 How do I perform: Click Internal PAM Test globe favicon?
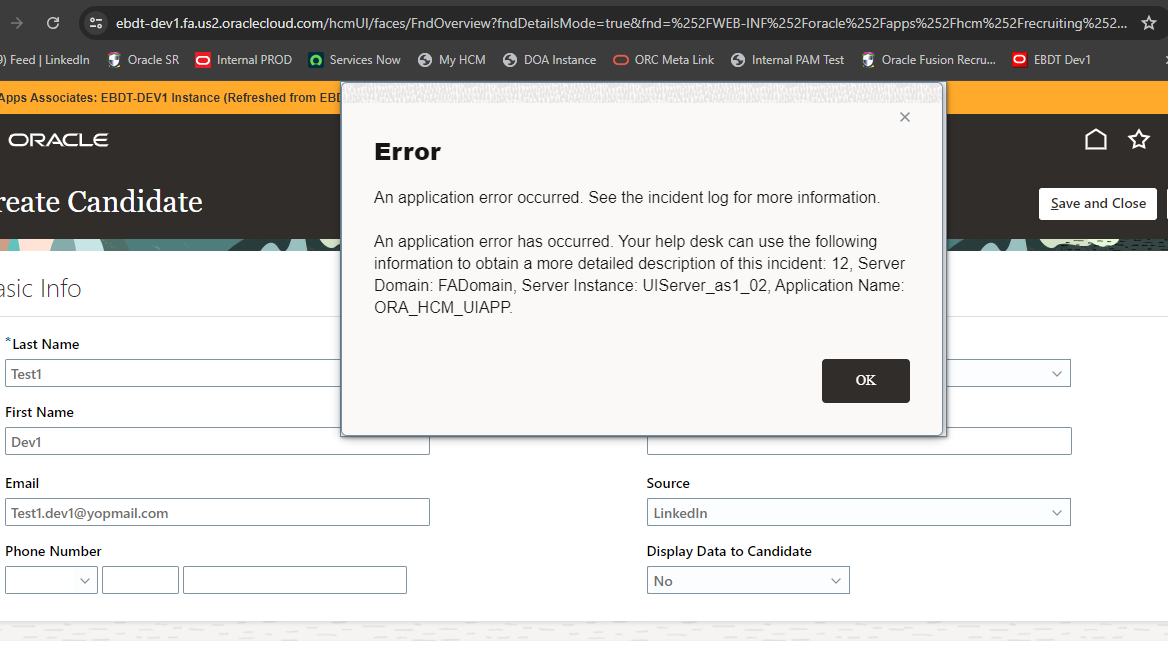point(737,60)
